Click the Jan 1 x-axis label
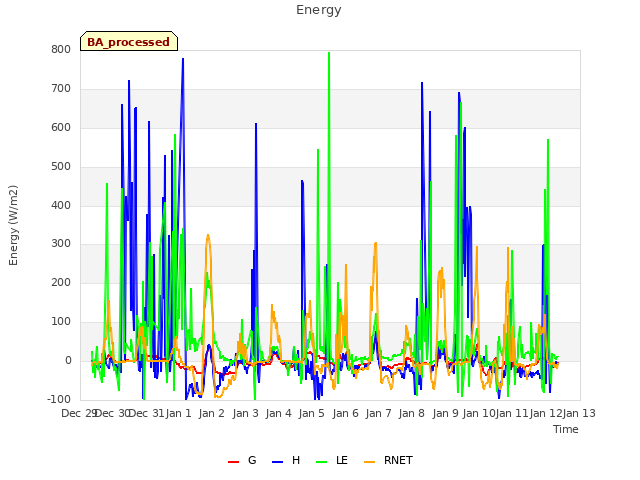This screenshot has height=480, width=640. (178, 413)
